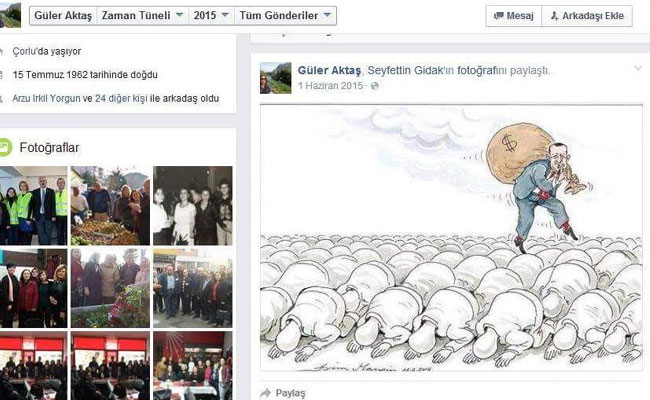
Task: Open the Arzu Irkil Yorgun link
Action: [46, 99]
